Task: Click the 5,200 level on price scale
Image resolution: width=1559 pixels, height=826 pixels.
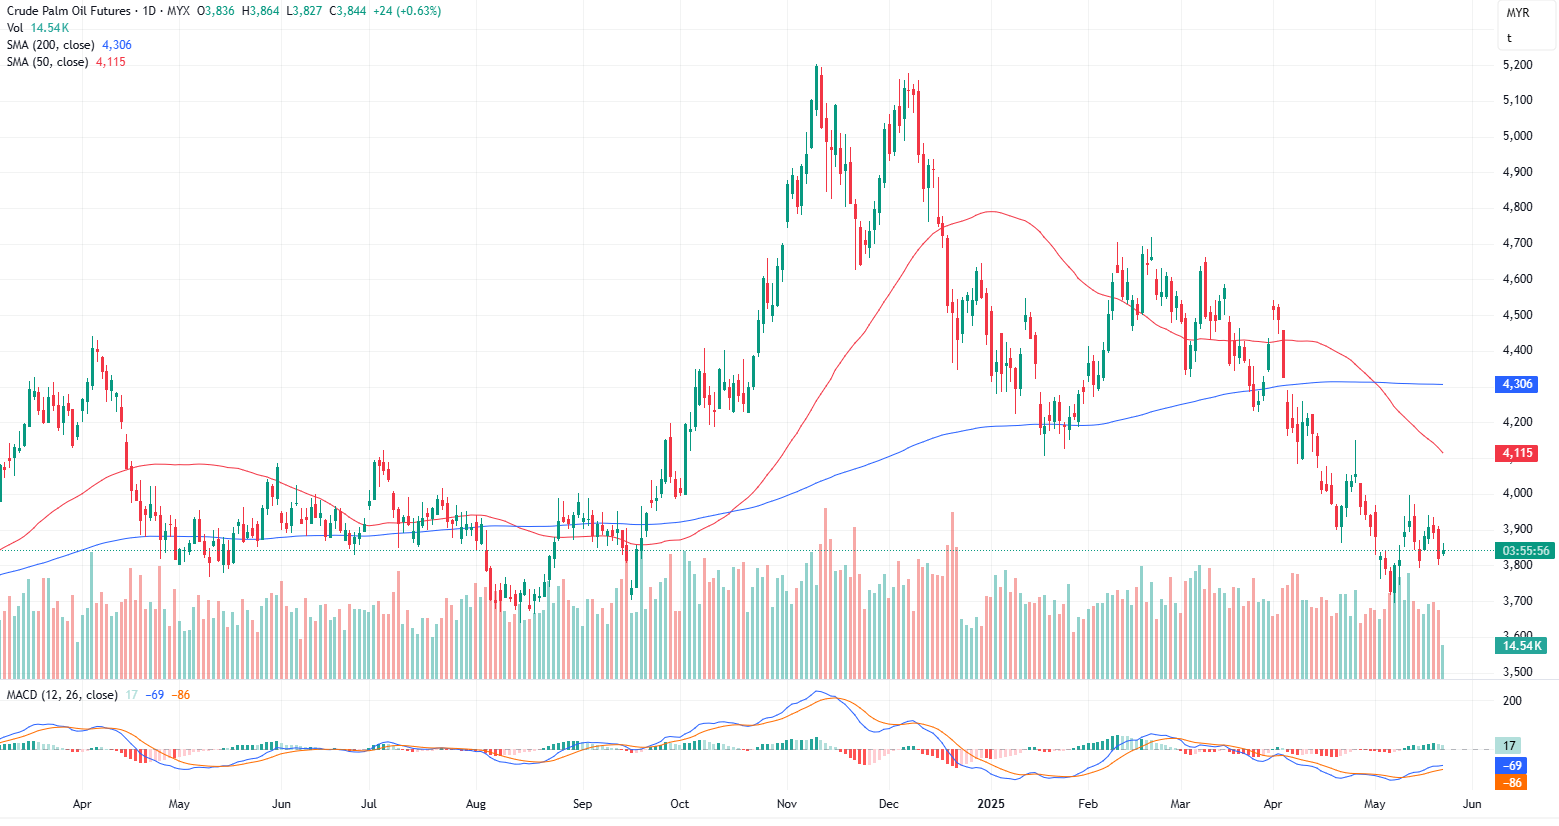Action: (x=1517, y=65)
